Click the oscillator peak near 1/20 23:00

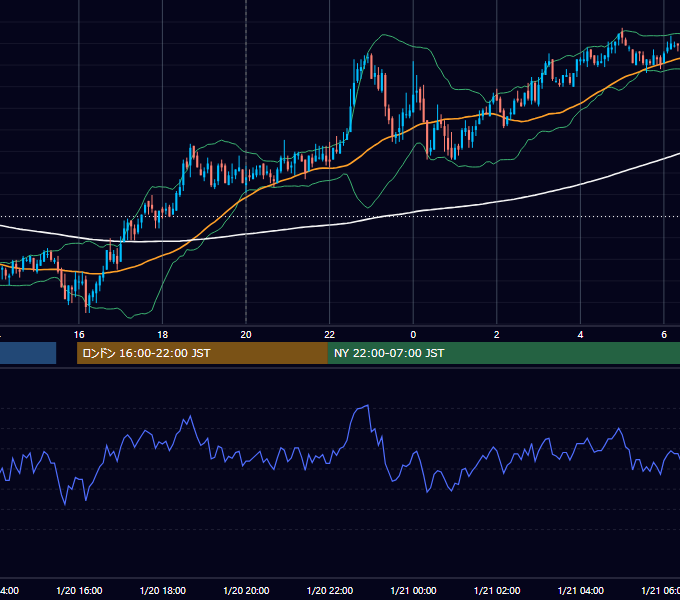click(x=368, y=405)
